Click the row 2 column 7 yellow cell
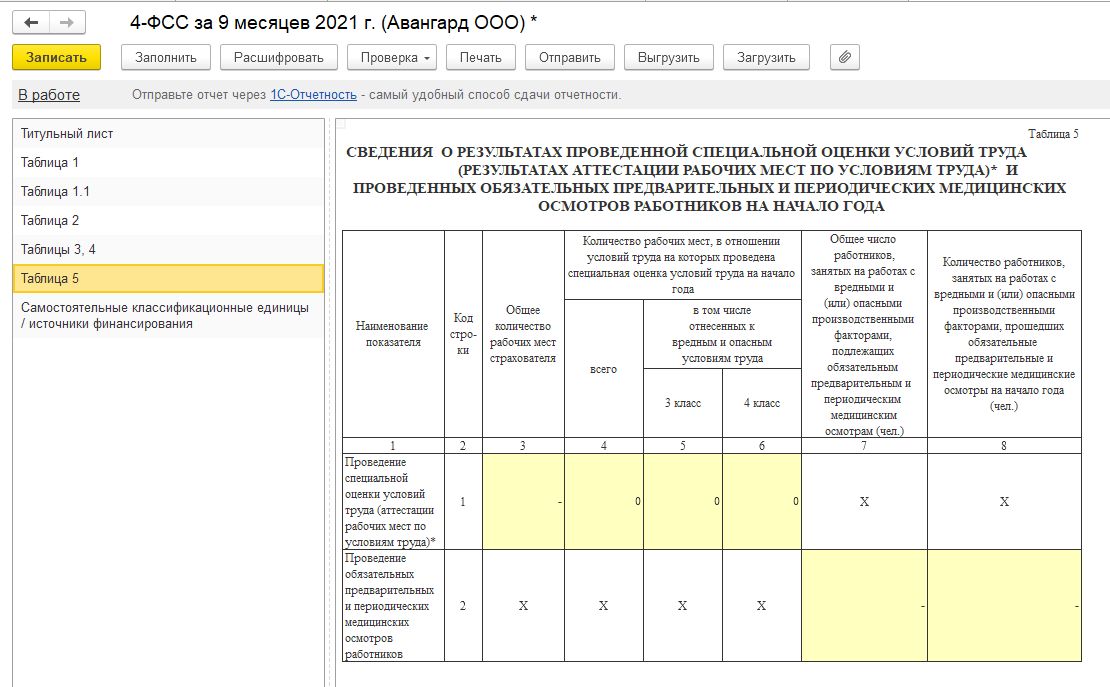This screenshot has width=1110, height=687. 864,605
